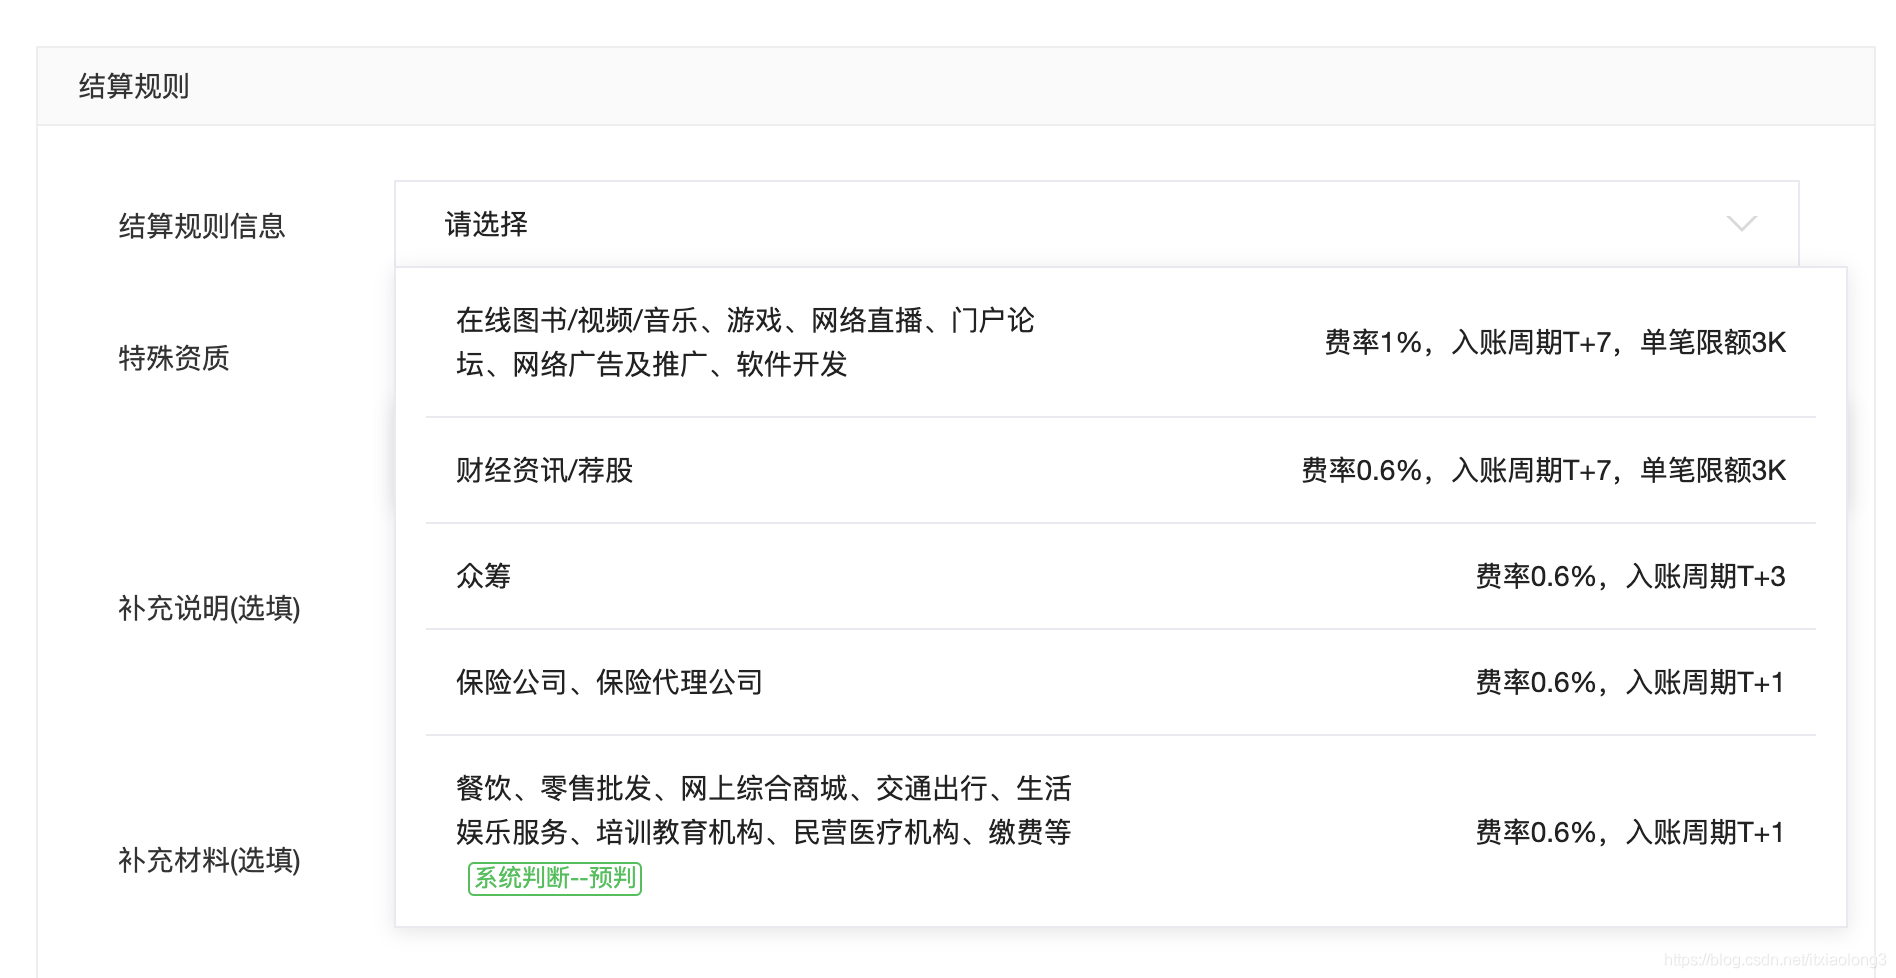
Task: Click 费率0.6%，入账周期T+3 text
Action: [x=1630, y=576]
